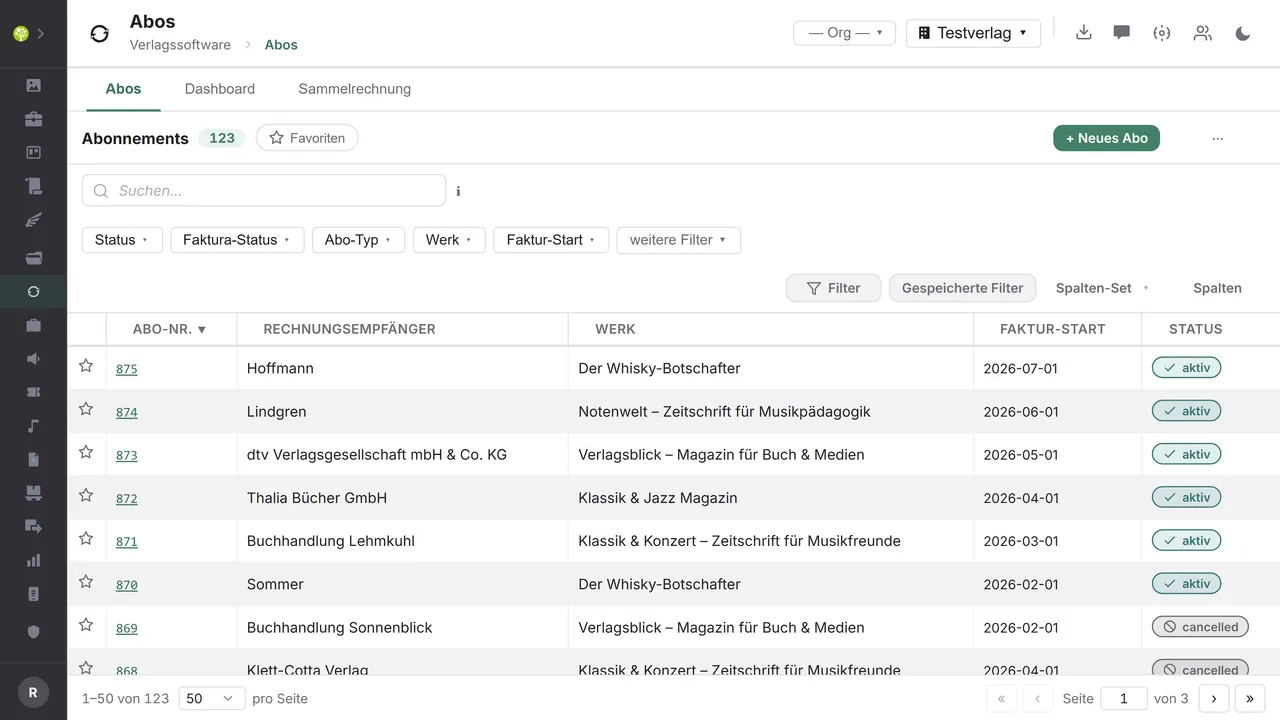Open the Org dropdown
The width and height of the screenshot is (1280, 720).
point(844,33)
